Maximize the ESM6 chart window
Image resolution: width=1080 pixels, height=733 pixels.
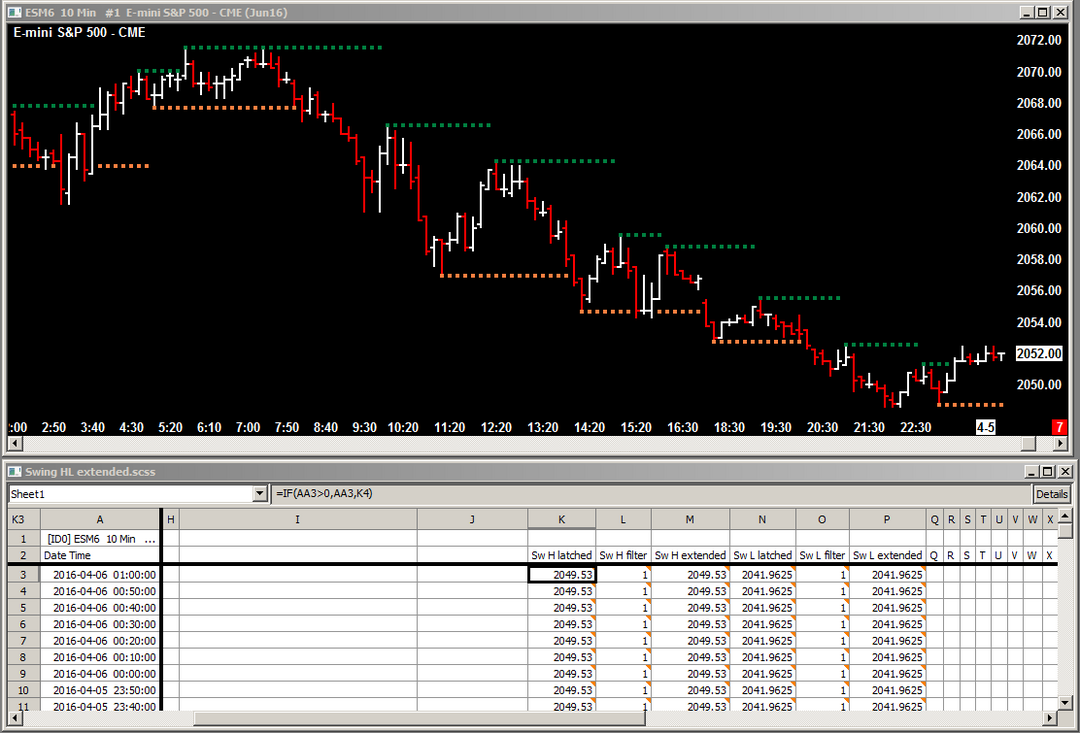point(1044,12)
